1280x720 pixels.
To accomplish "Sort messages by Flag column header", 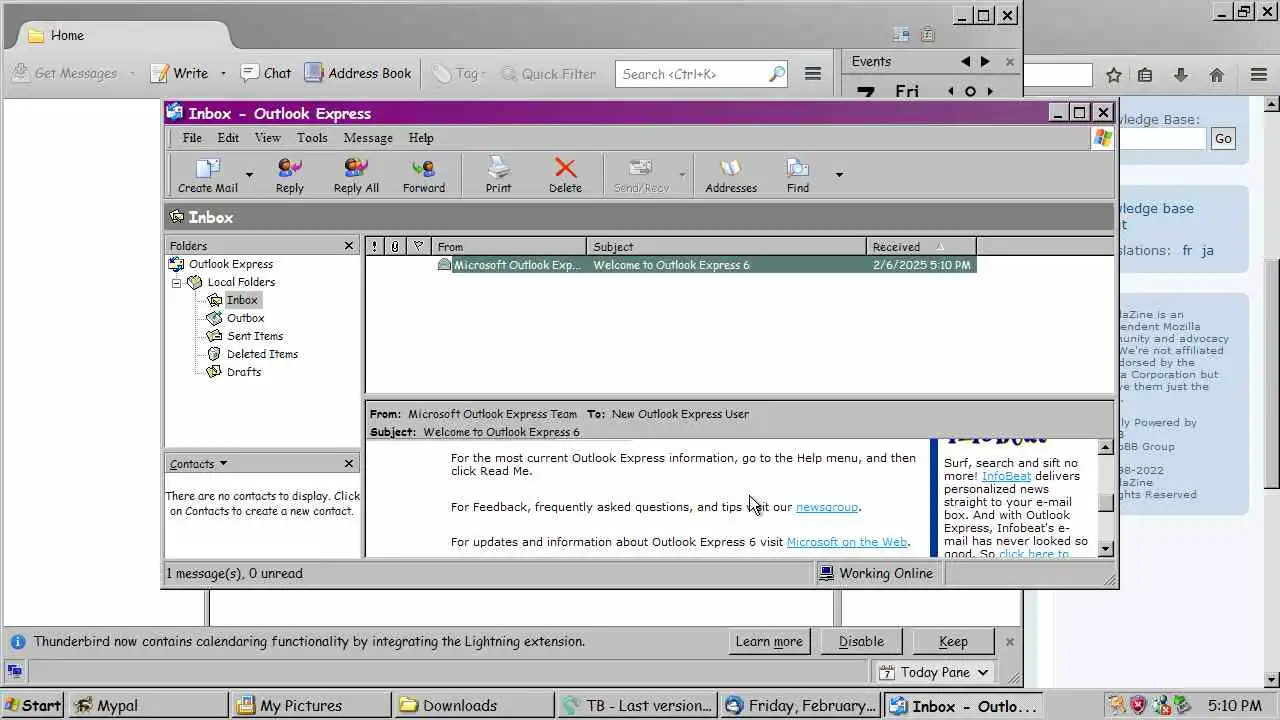I will (419, 247).
